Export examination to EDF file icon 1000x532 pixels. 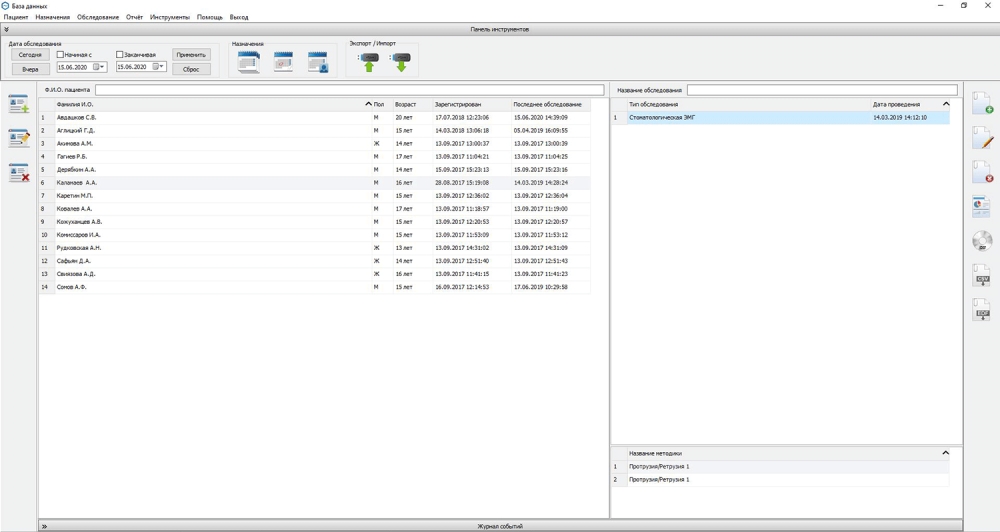(x=982, y=310)
